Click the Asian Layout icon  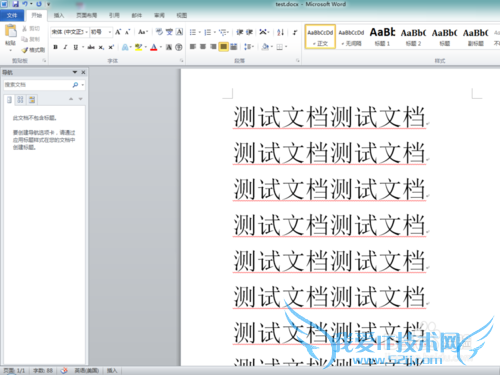pyautogui.click(x=263, y=32)
